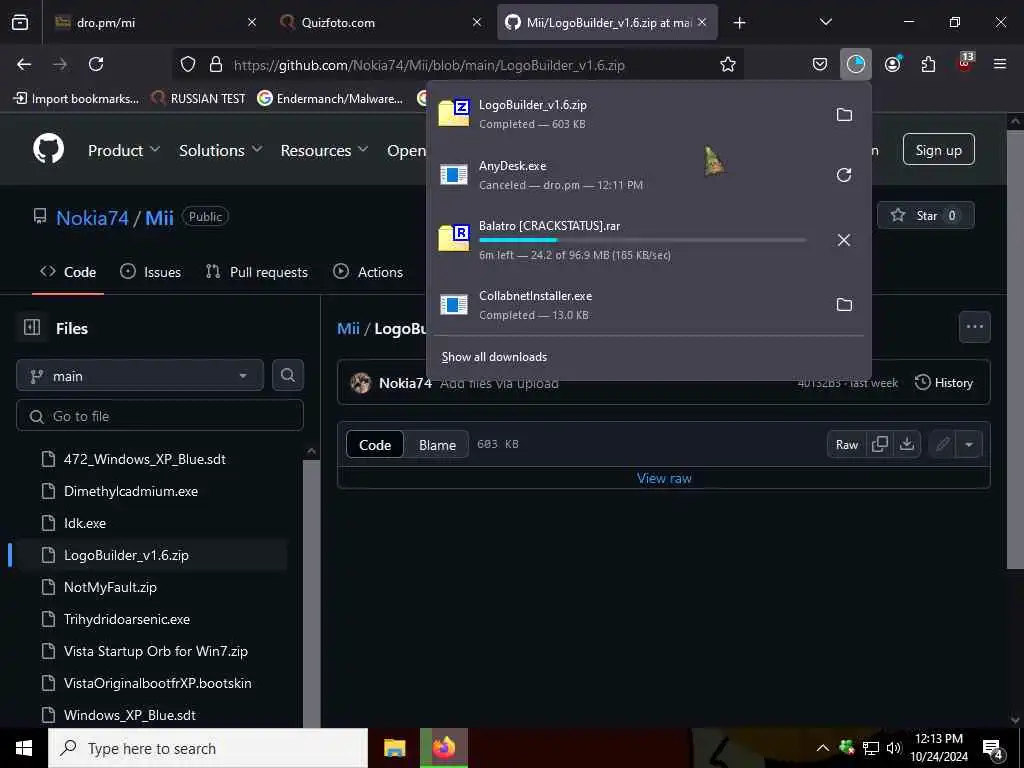Open a new tab with the plus icon

pyautogui.click(x=739, y=23)
